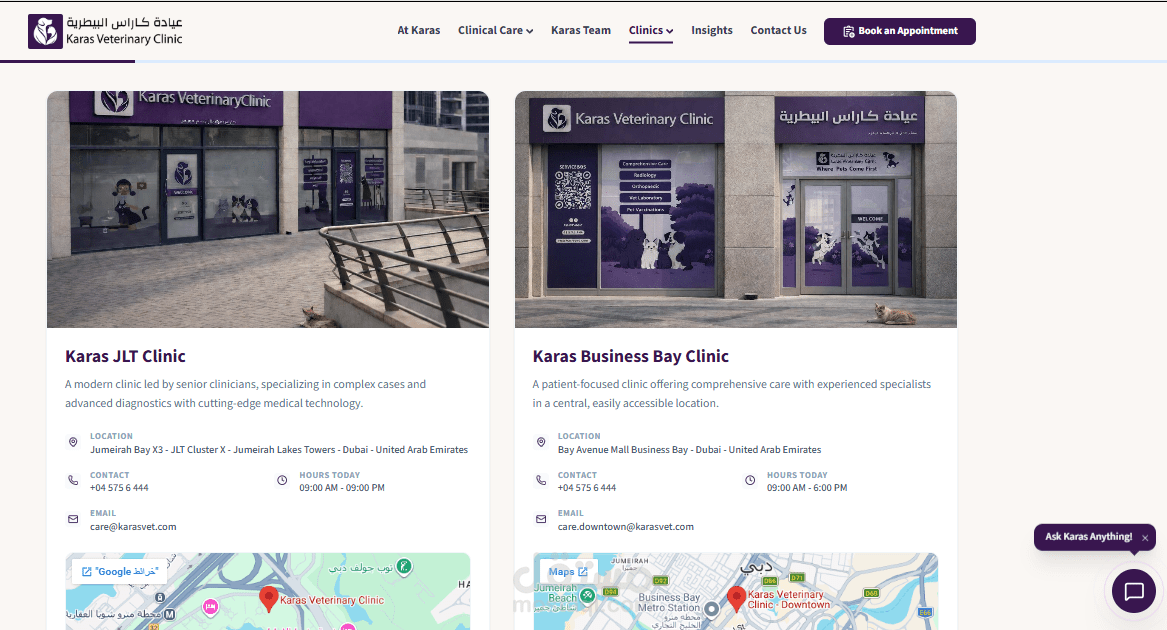Open the Karas Team page
Screen dimensions: 1167x630
pos(581,31)
